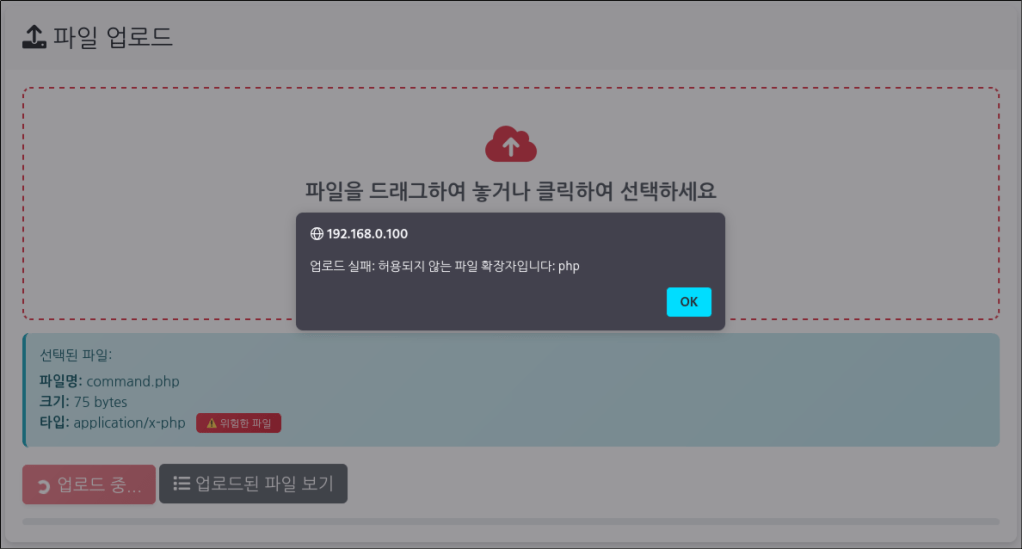
Task: Click the drag-and-drop instruction text
Action: point(510,191)
